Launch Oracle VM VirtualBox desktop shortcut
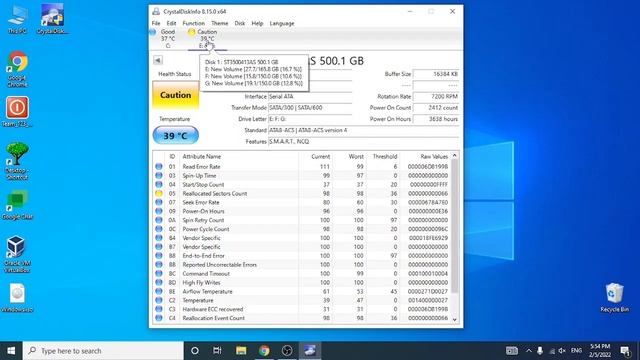 coord(17,254)
